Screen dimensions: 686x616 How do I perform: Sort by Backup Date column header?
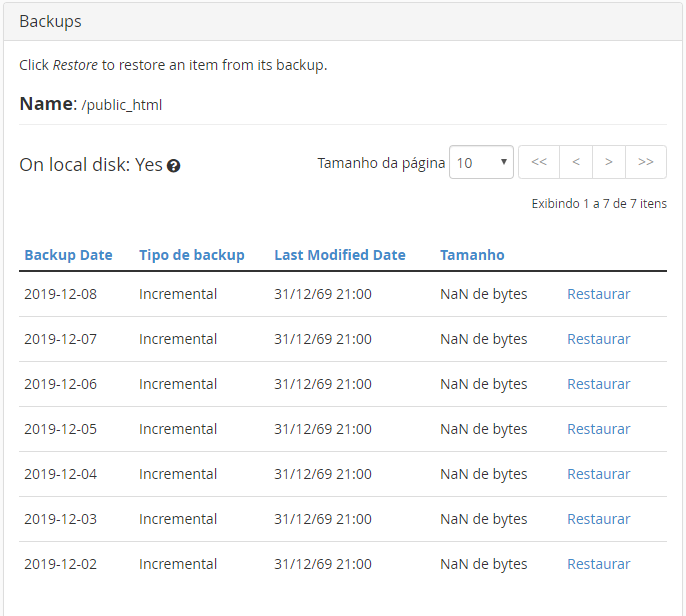(68, 255)
